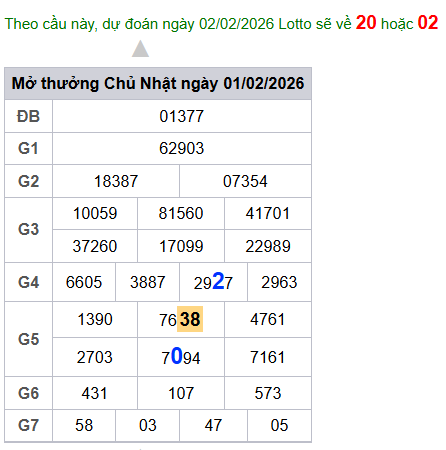
Task: Select G5 number 2703
Action: pyautogui.click(x=95, y=357)
